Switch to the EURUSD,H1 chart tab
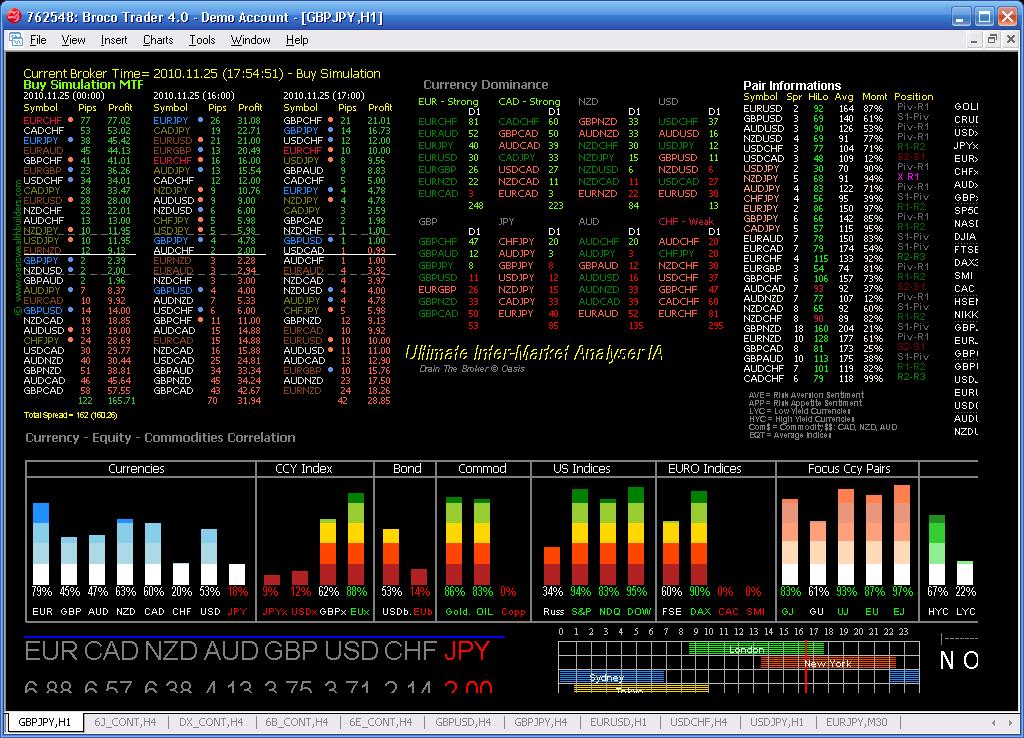This screenshot has height=738, width=1024. pos(619,721)
